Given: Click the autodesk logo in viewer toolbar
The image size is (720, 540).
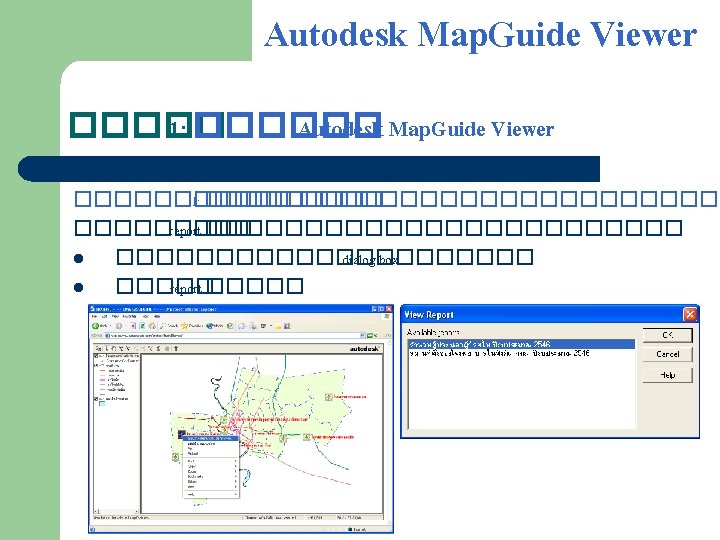Looking at the screenshot, I should point(365,349).
